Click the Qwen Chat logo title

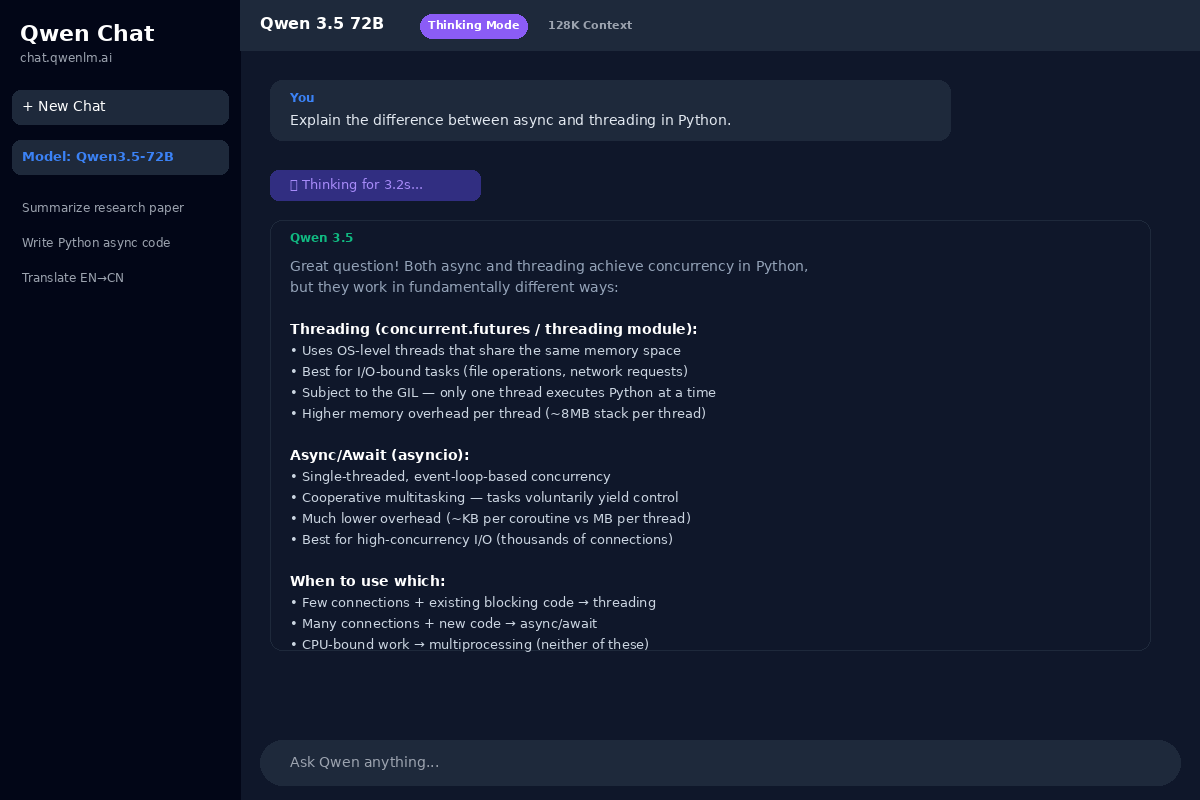click(x=87, y=33)
